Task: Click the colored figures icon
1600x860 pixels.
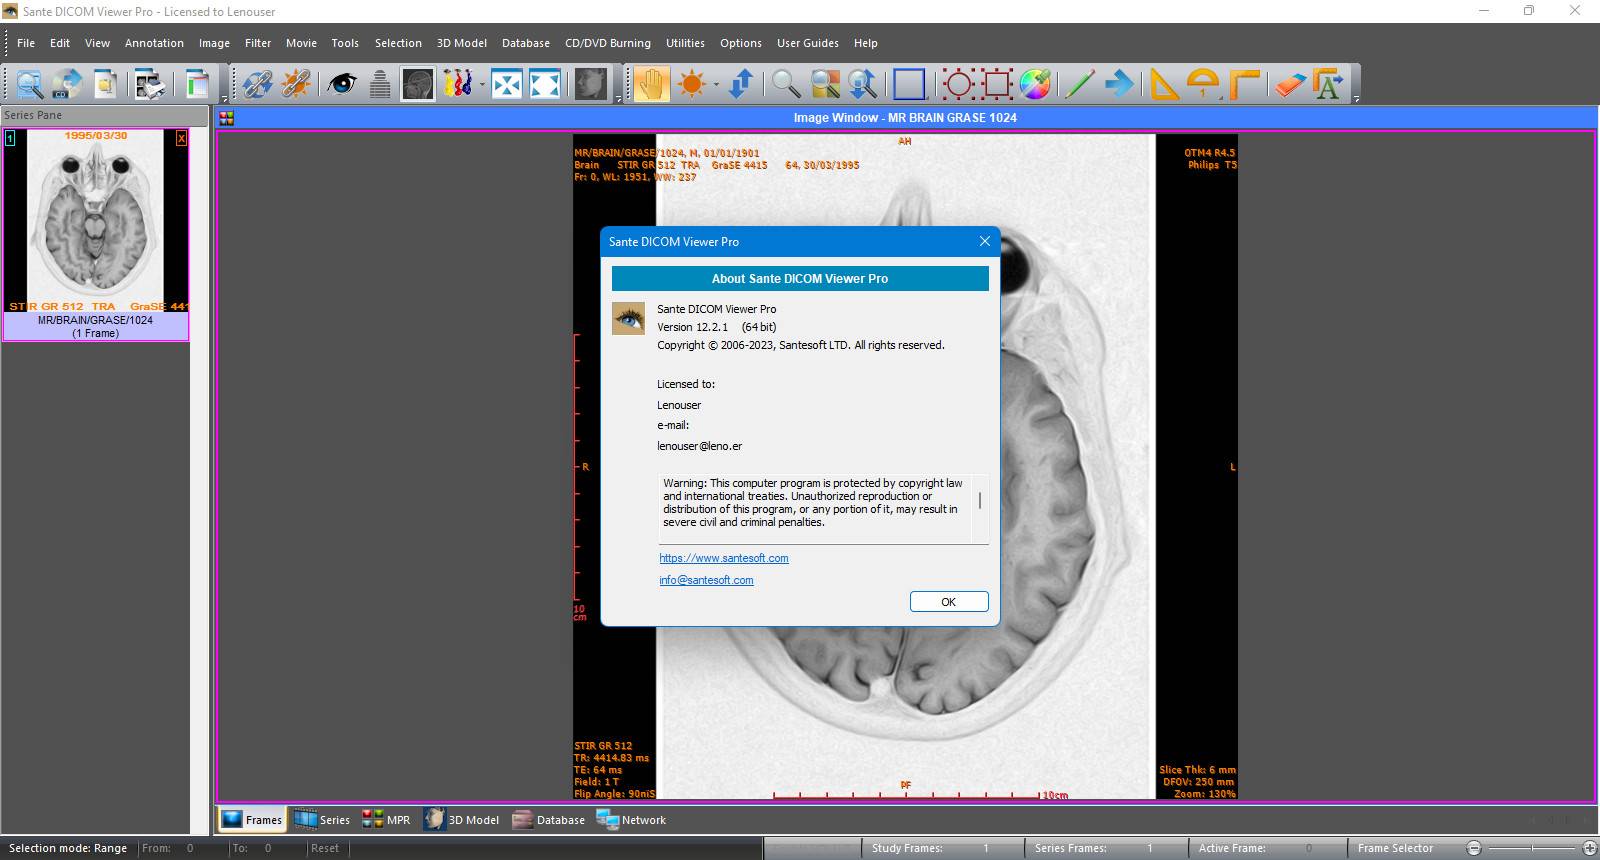Action: coord(457,84)
